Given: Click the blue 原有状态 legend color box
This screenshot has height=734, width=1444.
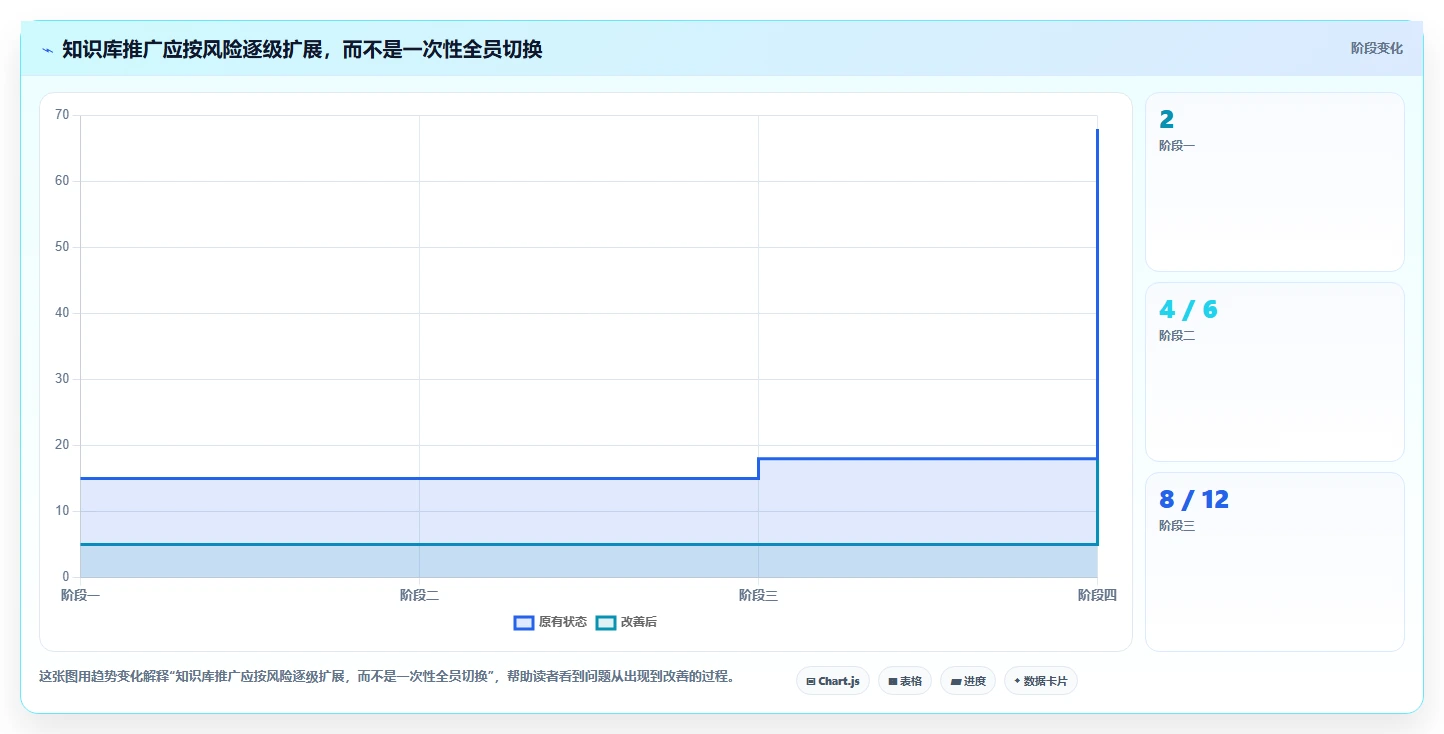Looking at the screenshot, I should pos(524,622).
